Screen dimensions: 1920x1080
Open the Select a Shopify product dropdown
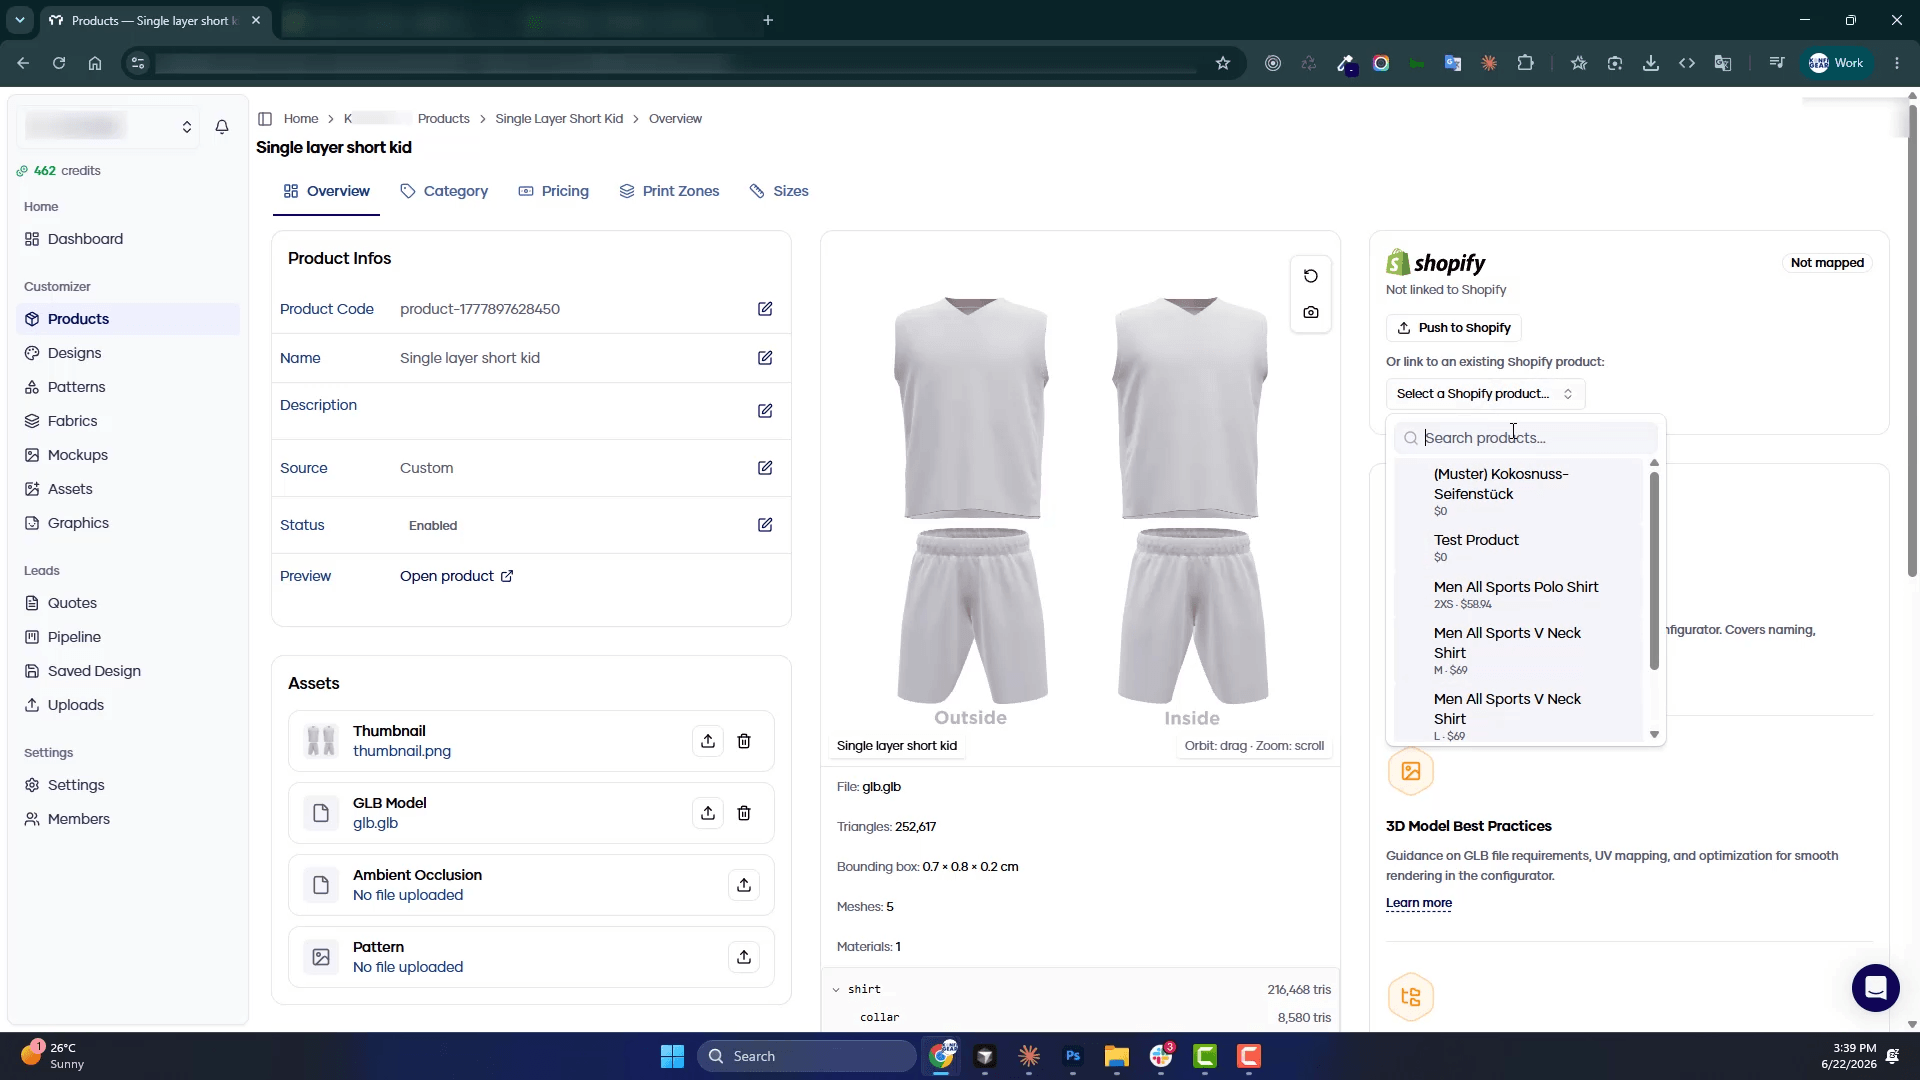pos(1485,394)
